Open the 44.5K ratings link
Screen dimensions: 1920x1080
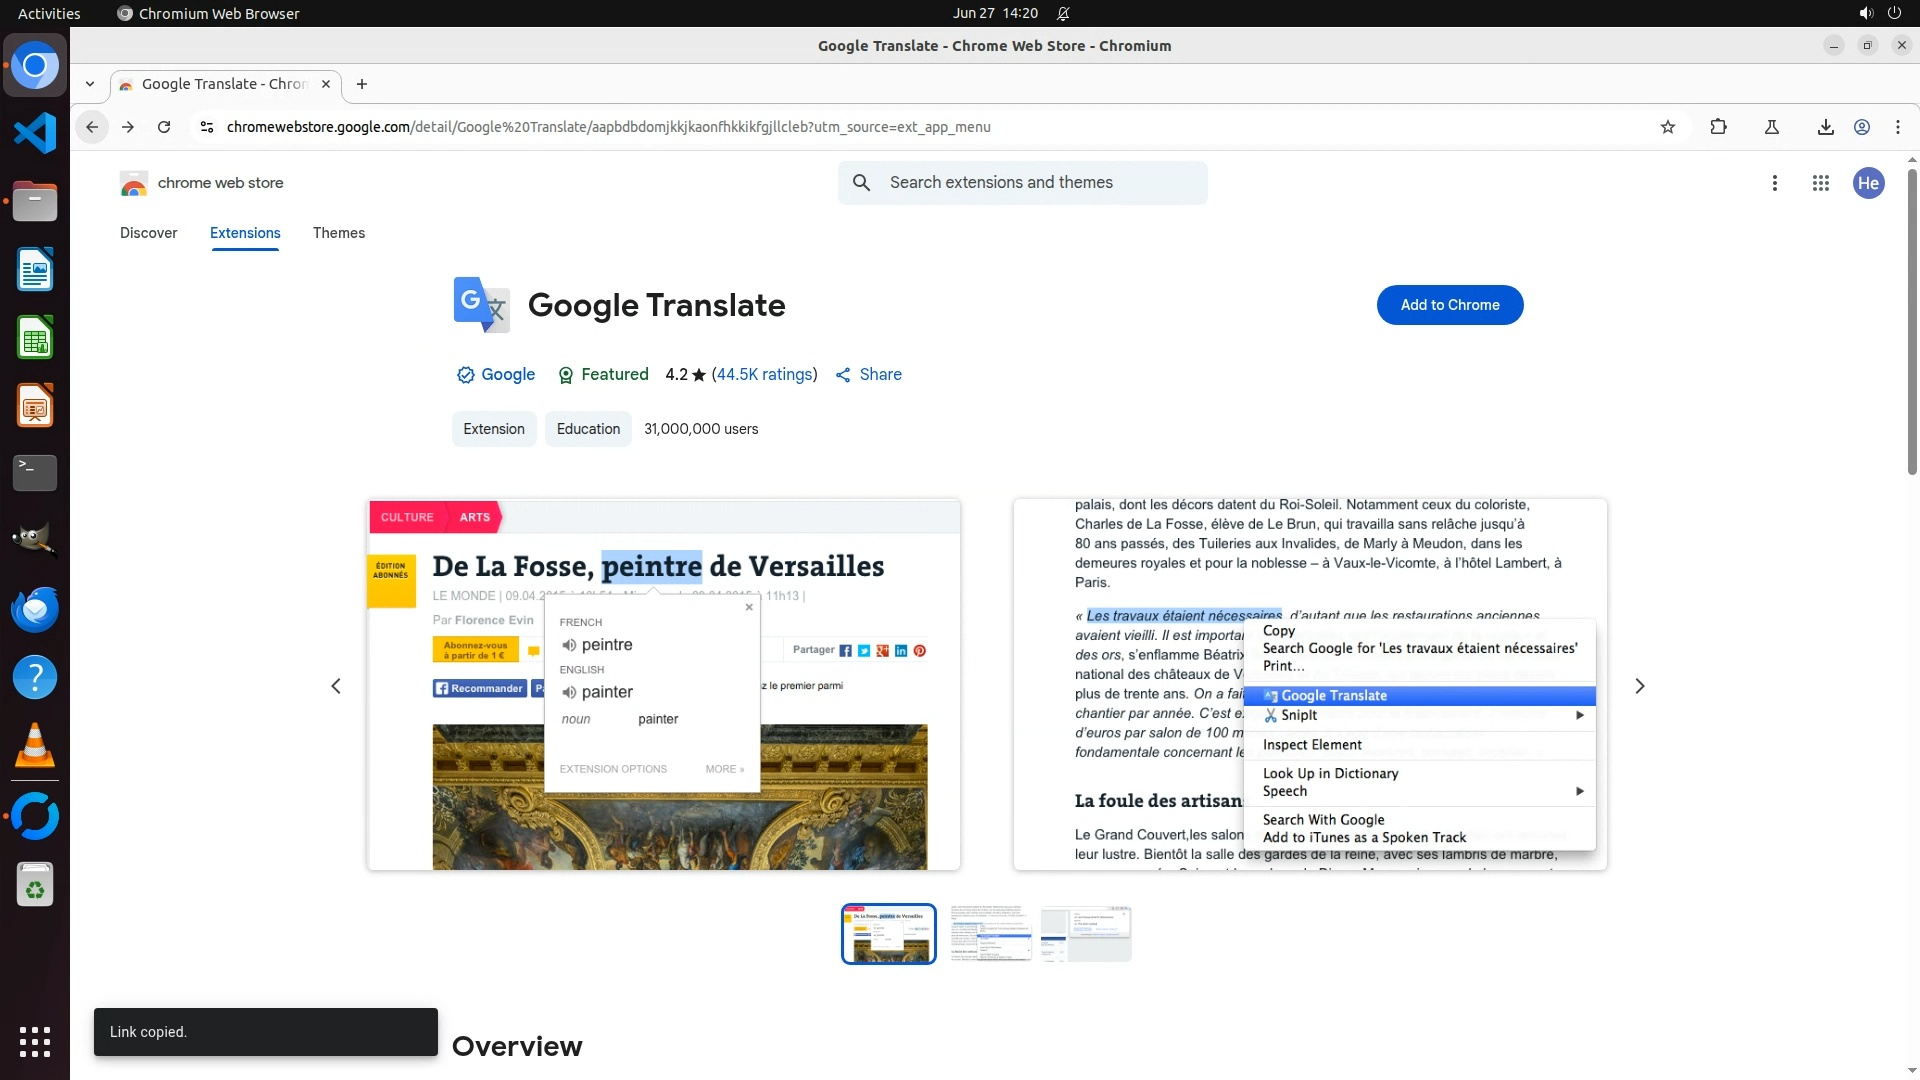coord(764,374)
